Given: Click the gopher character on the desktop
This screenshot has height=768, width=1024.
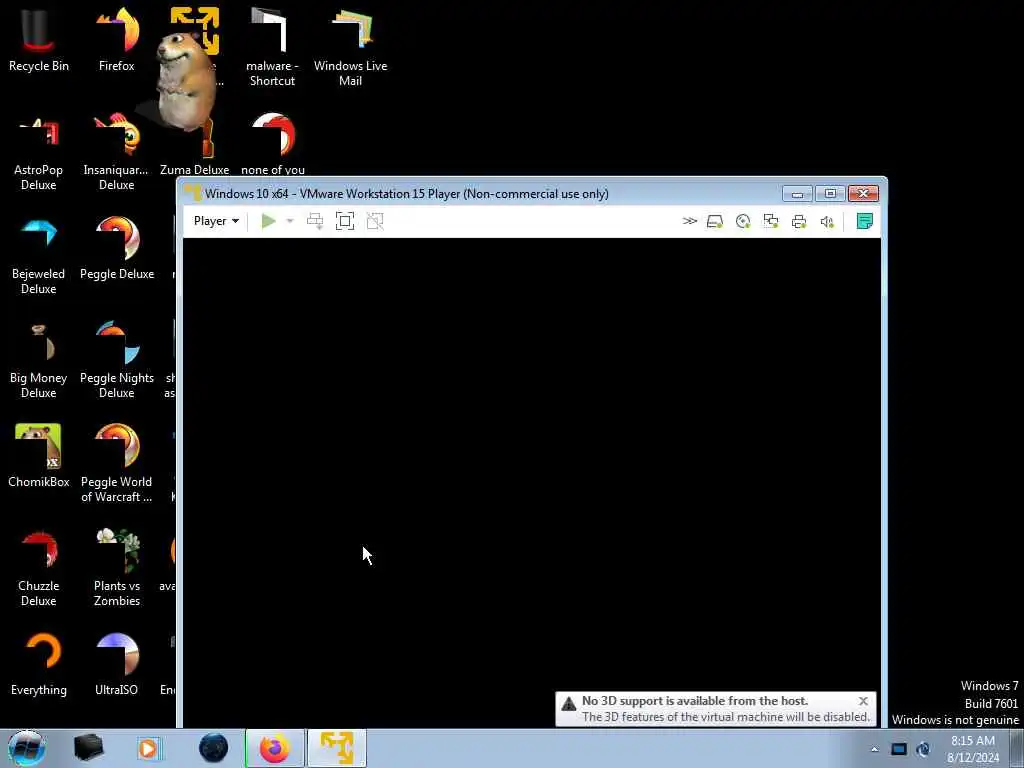Looking at the screenshot, I should (x=185, y=82).
